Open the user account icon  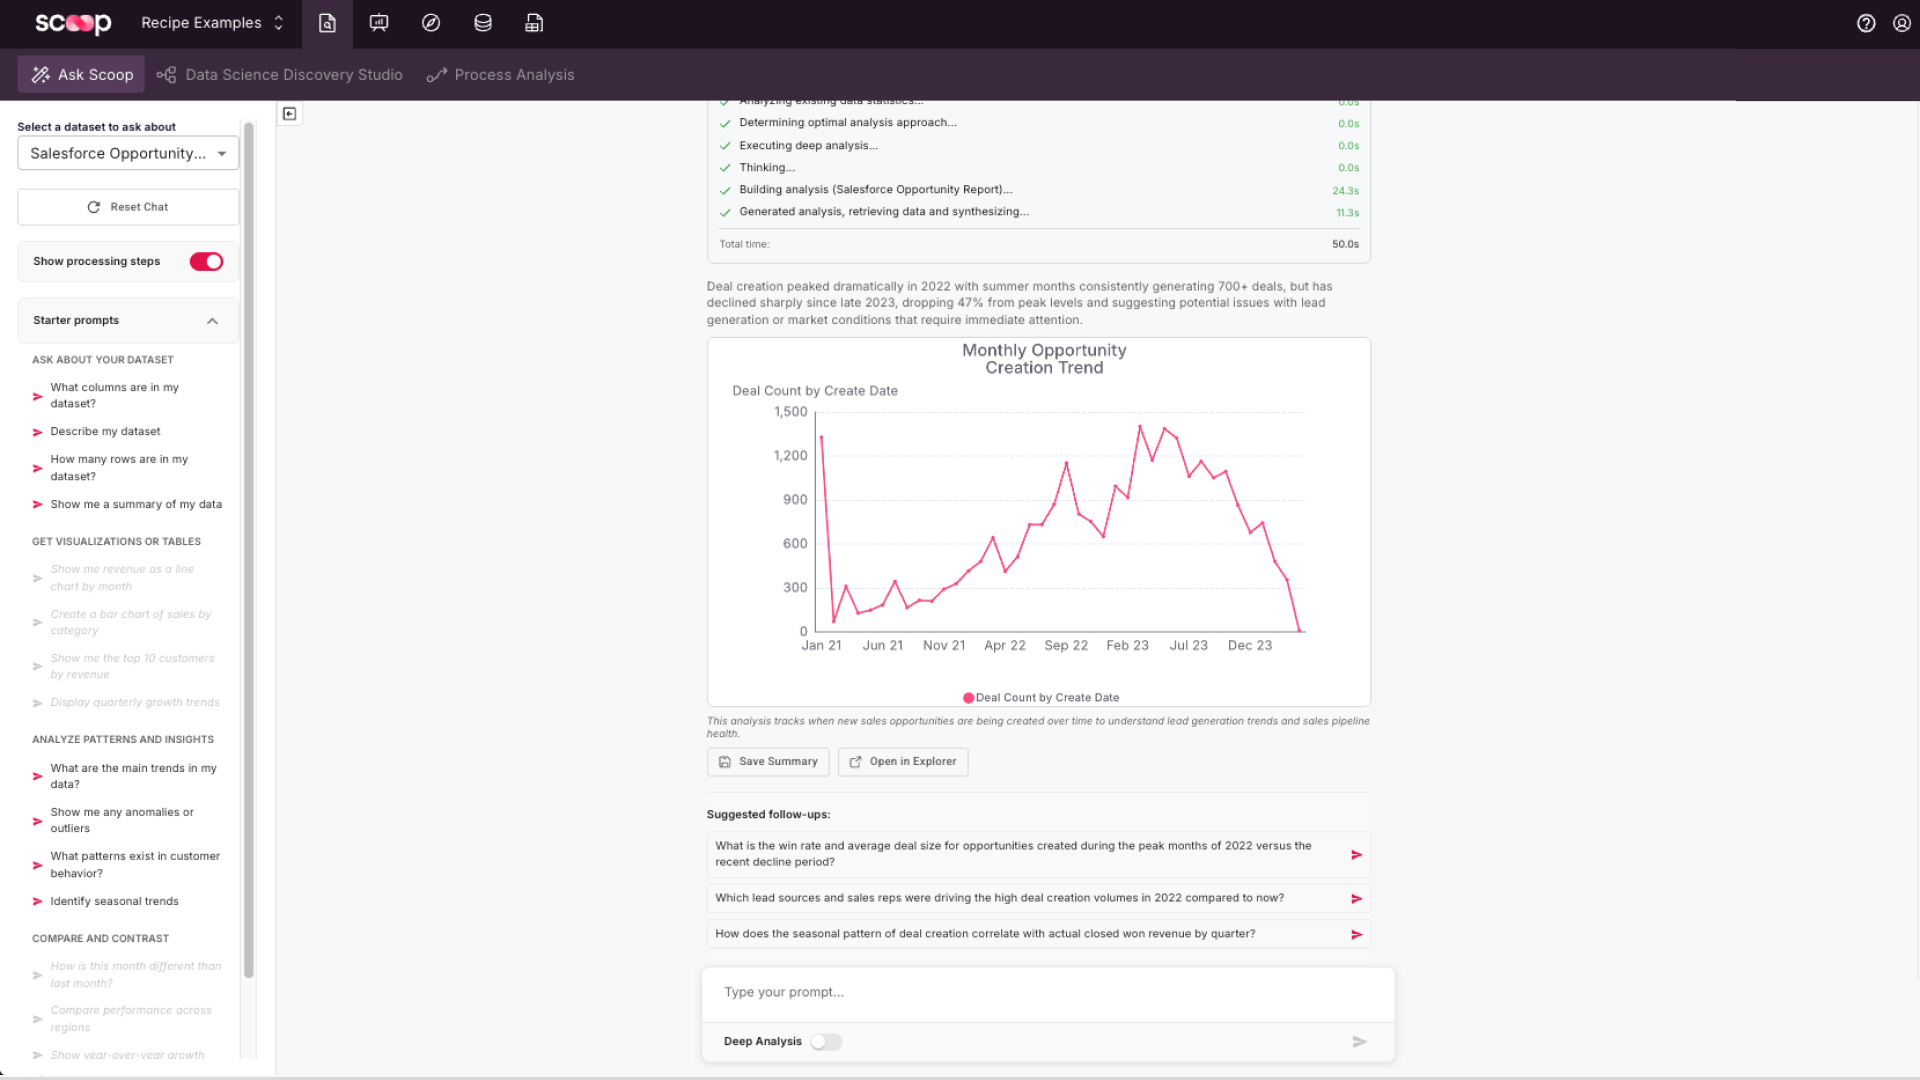tap(1901, 23)
